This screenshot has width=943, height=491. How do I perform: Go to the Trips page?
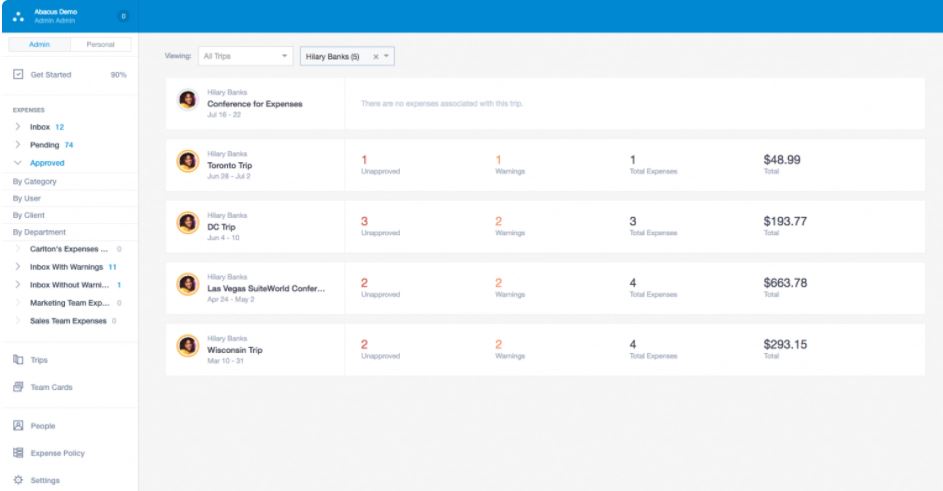[39, 360]
